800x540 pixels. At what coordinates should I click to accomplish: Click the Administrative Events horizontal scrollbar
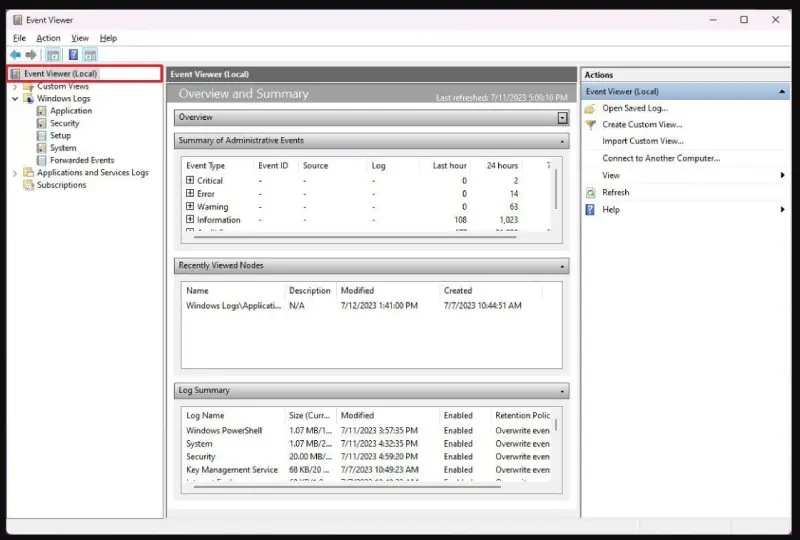click(x=356, y=236)
